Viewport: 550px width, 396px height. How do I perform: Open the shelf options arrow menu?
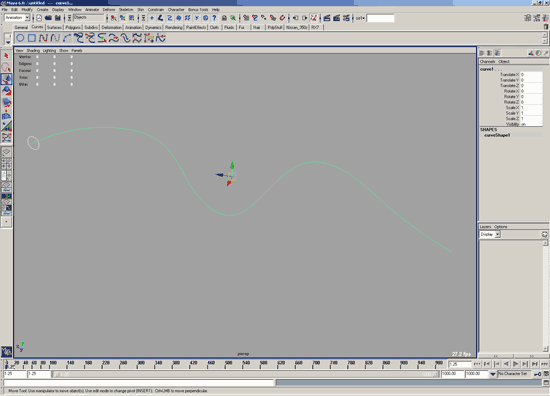[8, 42]
